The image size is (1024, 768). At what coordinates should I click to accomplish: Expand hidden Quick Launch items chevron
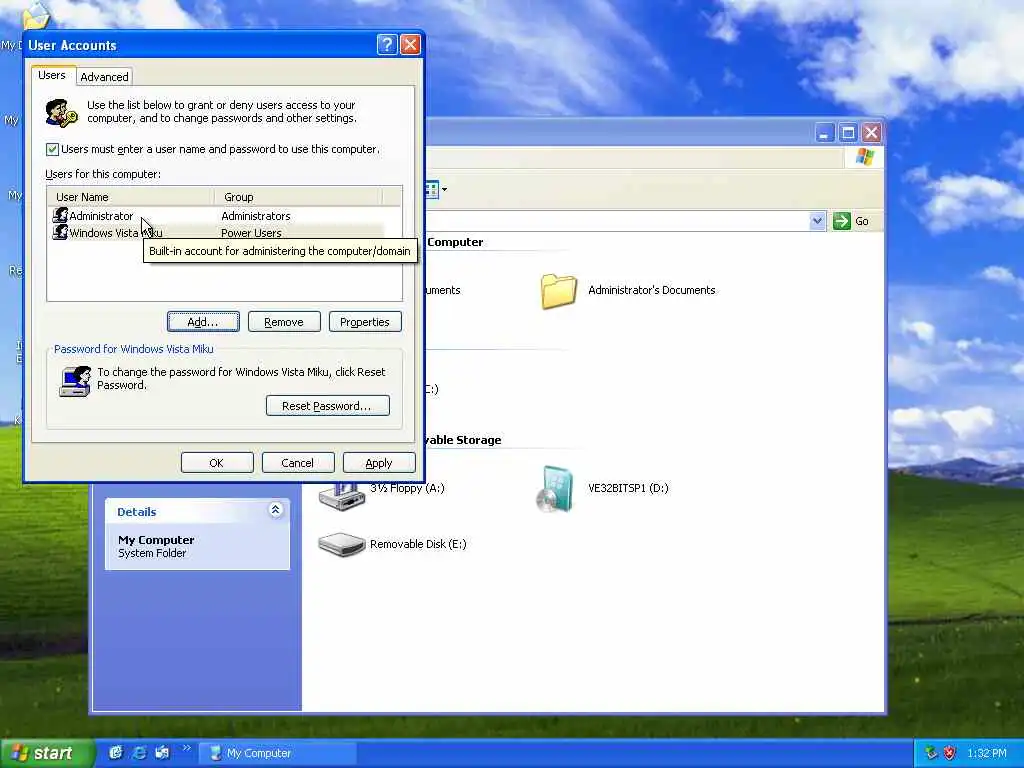pos(186,748)
